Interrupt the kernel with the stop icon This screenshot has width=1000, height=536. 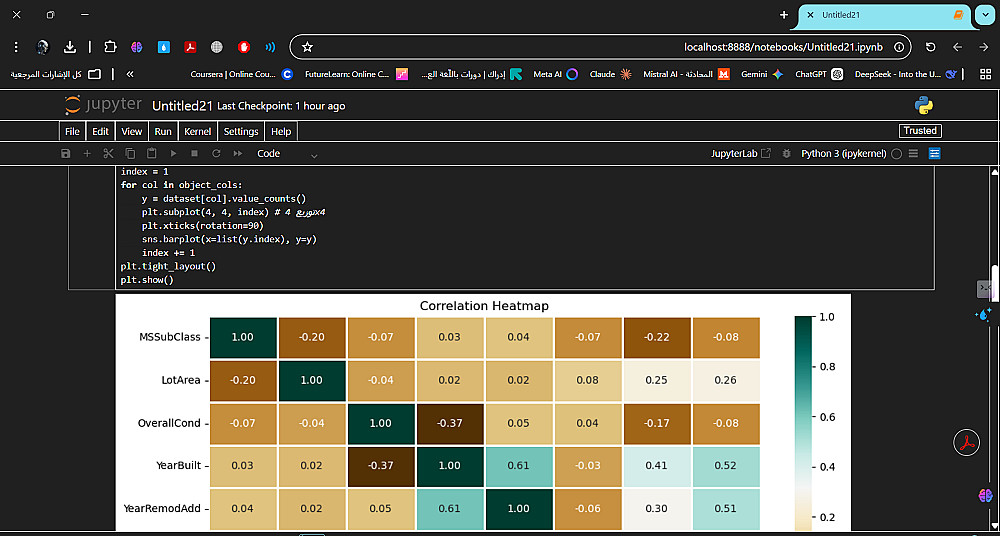(194, 154)
